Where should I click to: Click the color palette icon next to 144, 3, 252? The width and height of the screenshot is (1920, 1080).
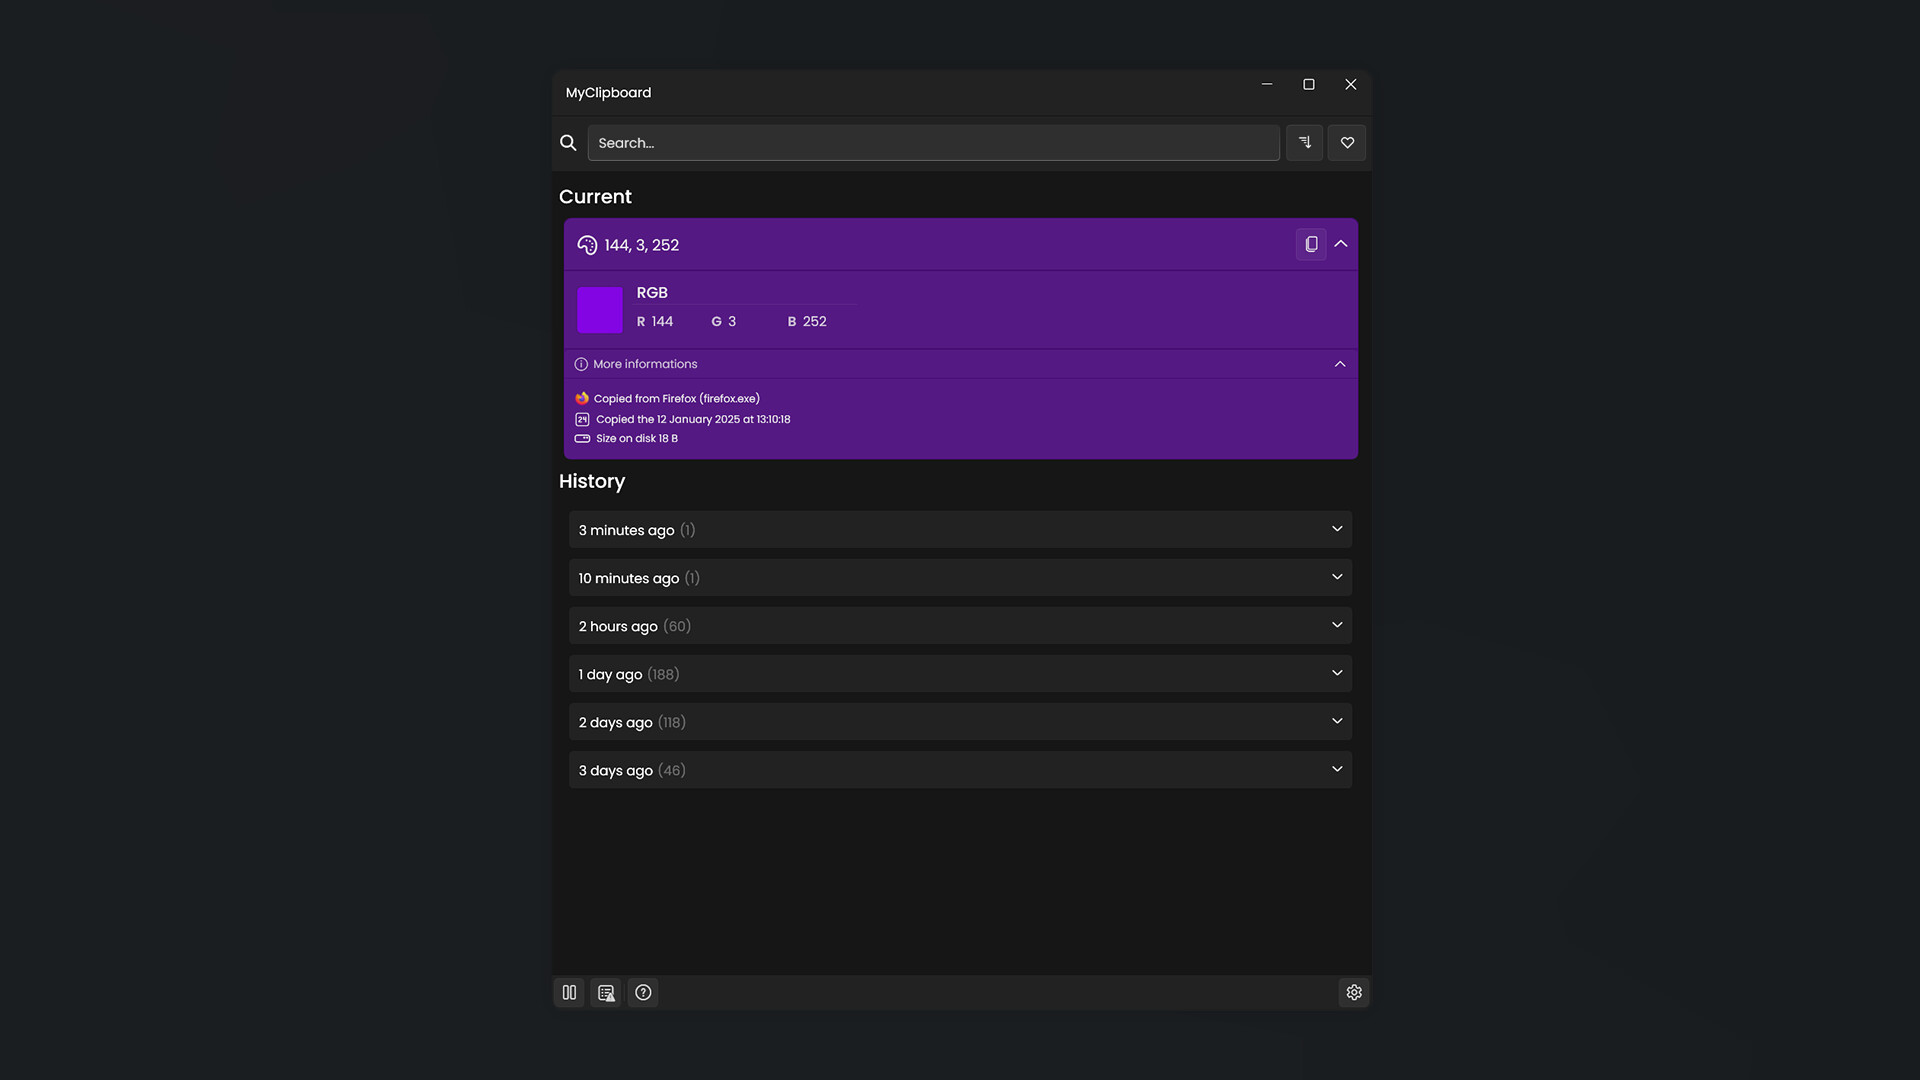coord(586,244)
